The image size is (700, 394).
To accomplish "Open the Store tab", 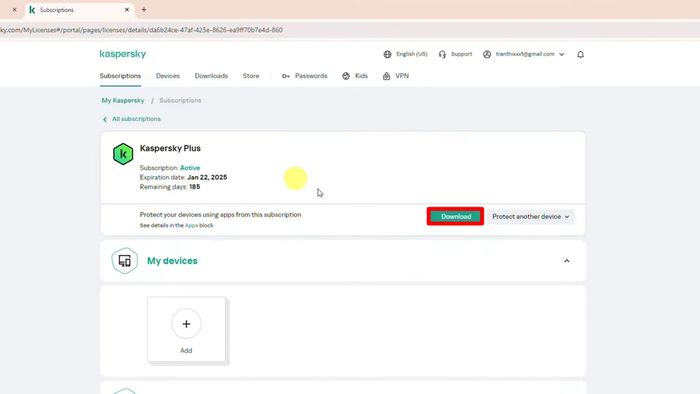I will click(251, 76).
